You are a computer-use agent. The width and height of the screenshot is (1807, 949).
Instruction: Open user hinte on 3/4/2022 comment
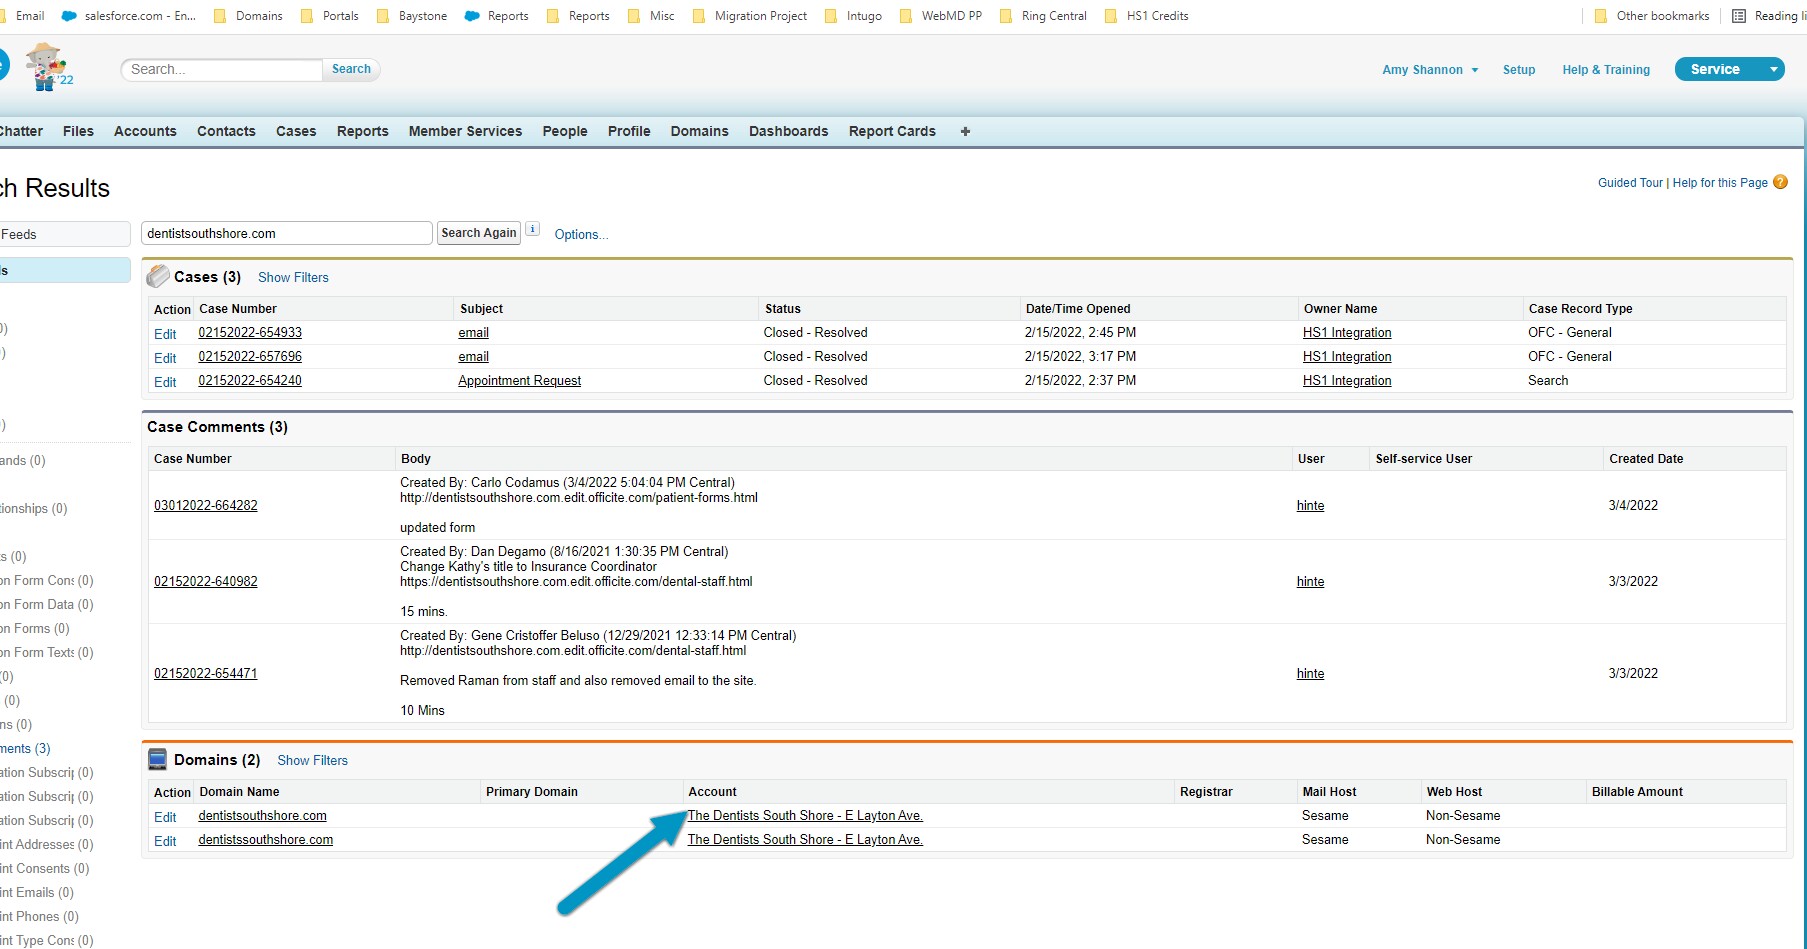(x=1310, y=506)
